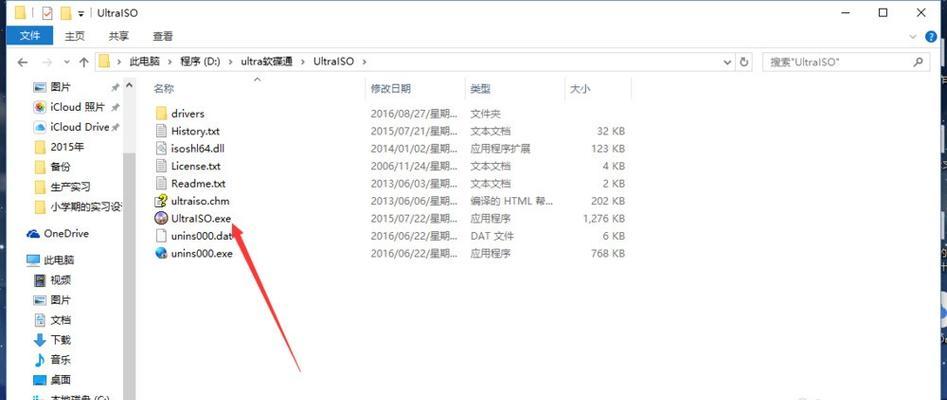
Task: Select the License.txt file icon
Action: (161, 166)
